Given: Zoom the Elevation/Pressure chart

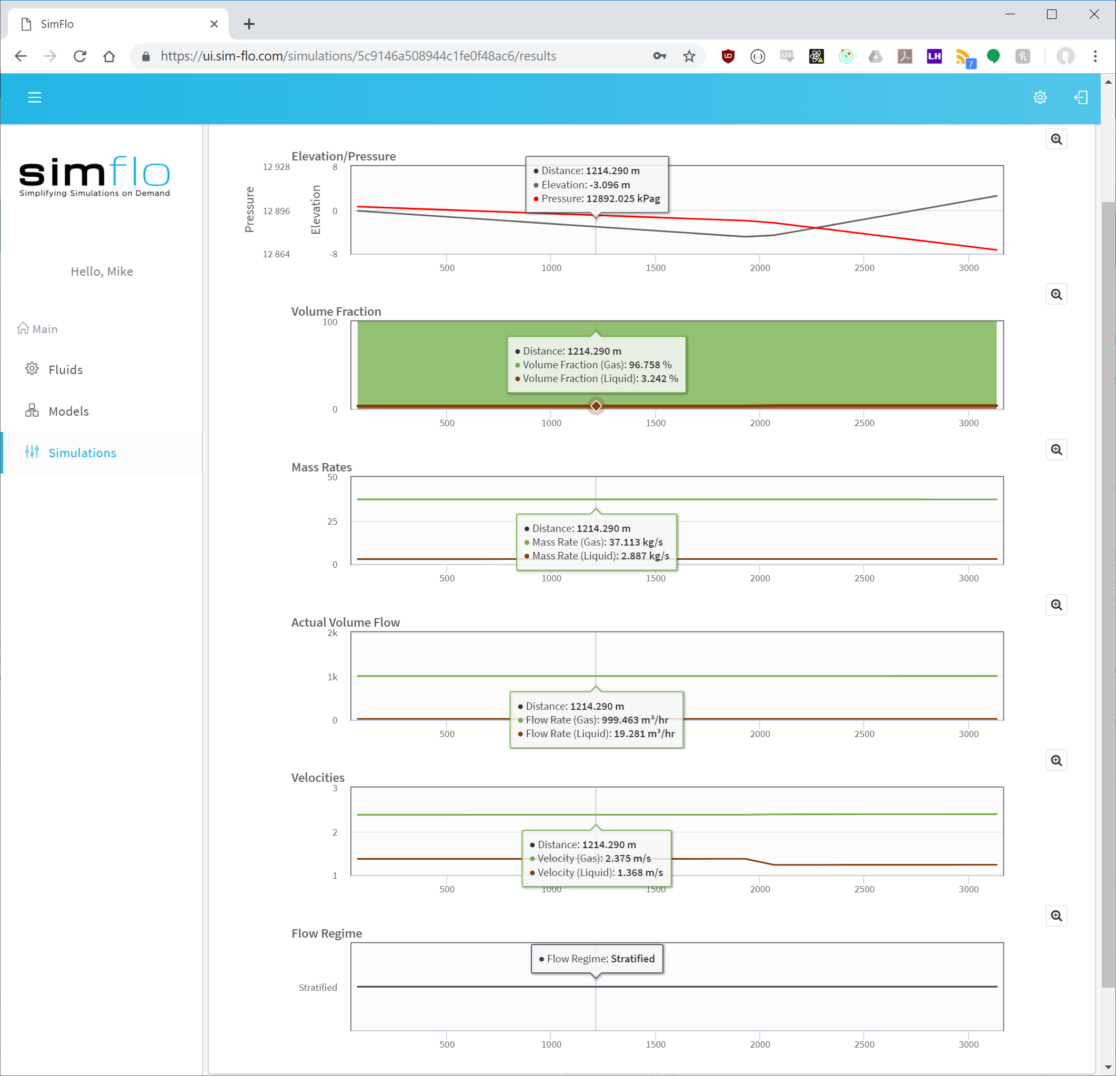Looking at the screenshot, I should [1056, 139].
